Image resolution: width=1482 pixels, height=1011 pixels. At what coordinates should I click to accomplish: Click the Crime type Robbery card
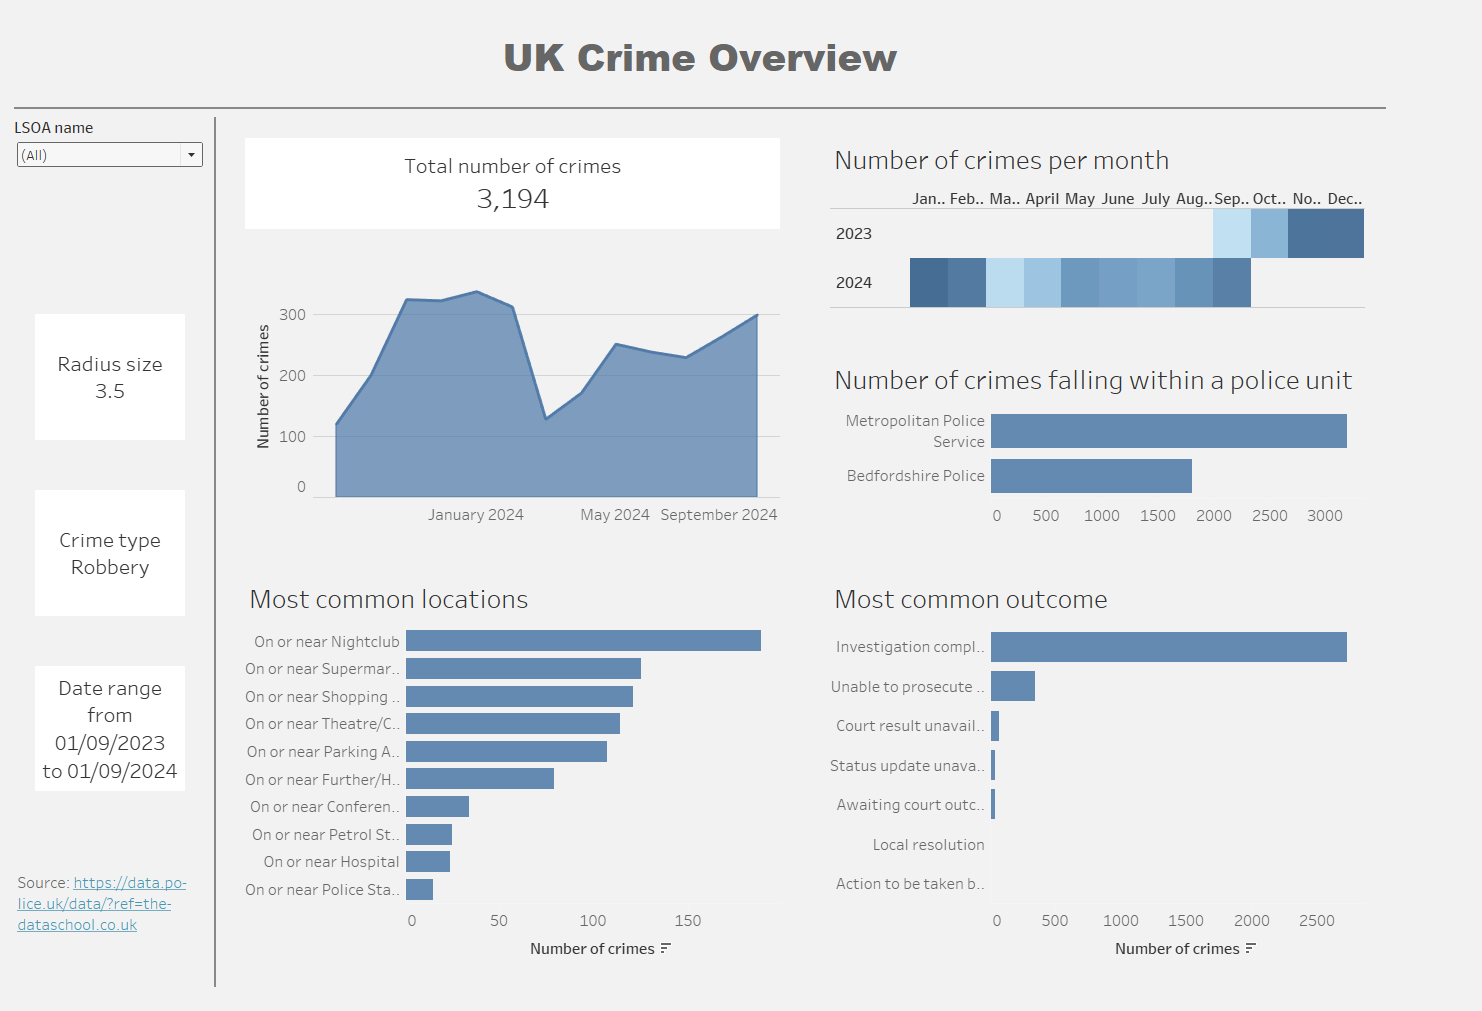point(110,553)
